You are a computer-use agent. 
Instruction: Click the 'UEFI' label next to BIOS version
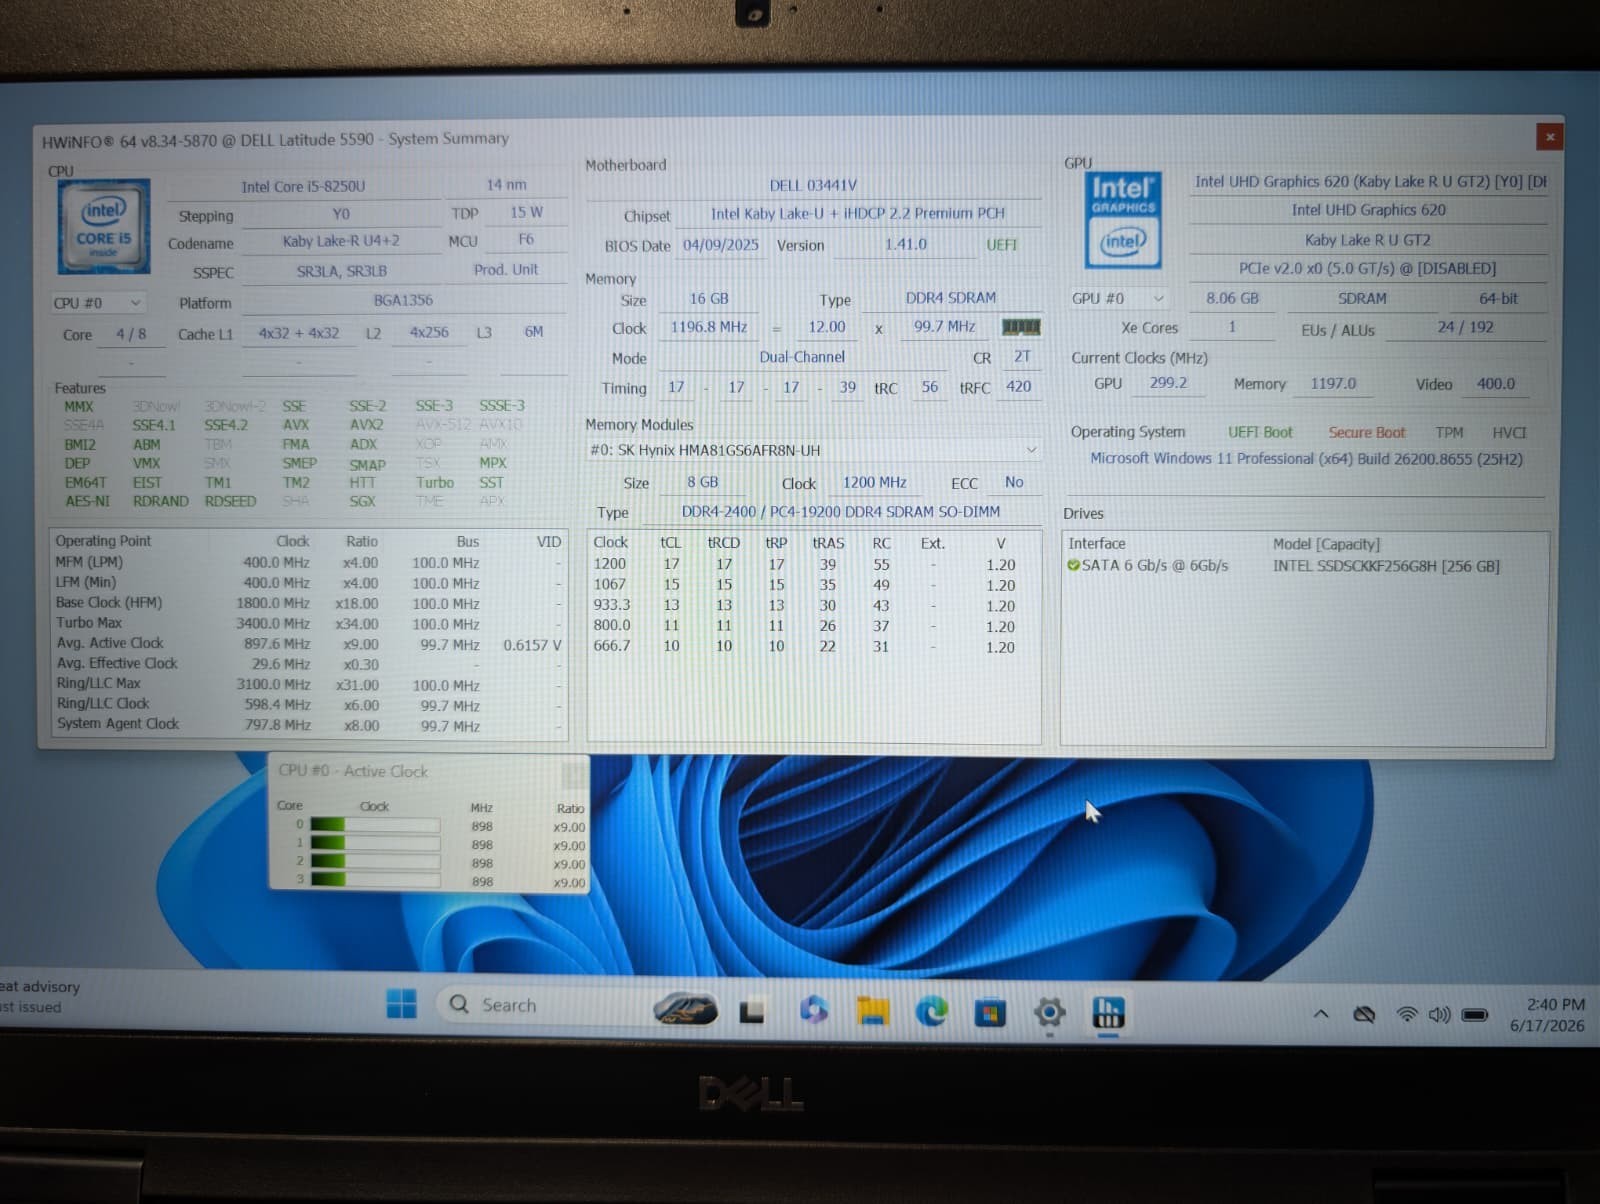1002,245
